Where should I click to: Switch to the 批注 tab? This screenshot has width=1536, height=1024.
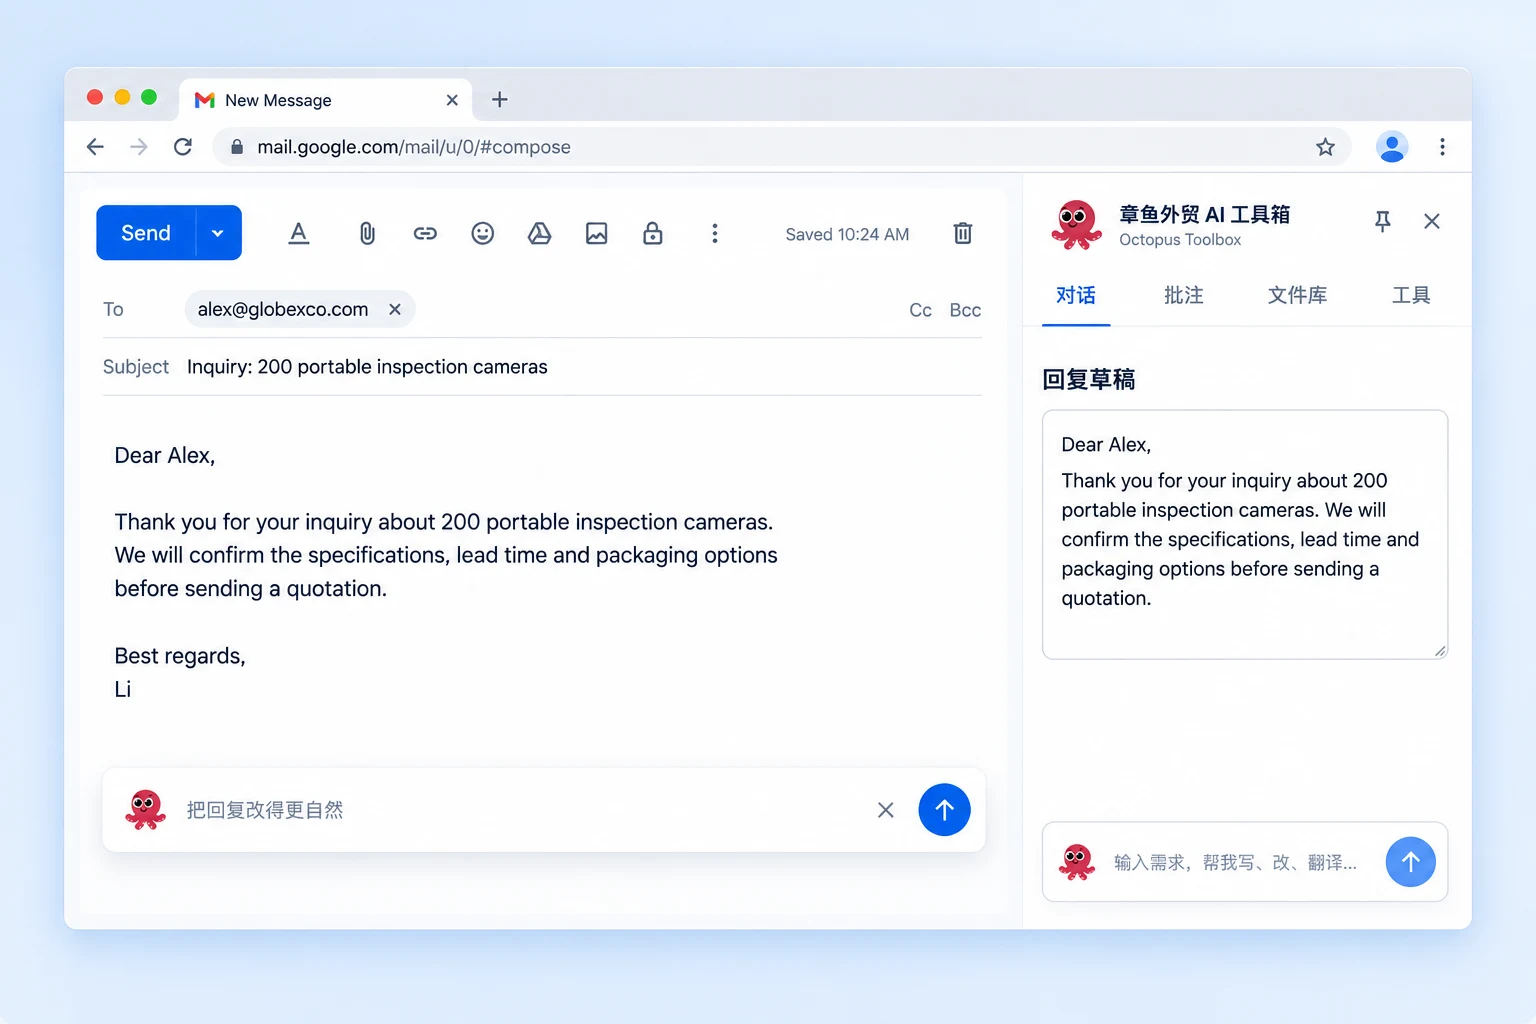(x=1184, y=296)
